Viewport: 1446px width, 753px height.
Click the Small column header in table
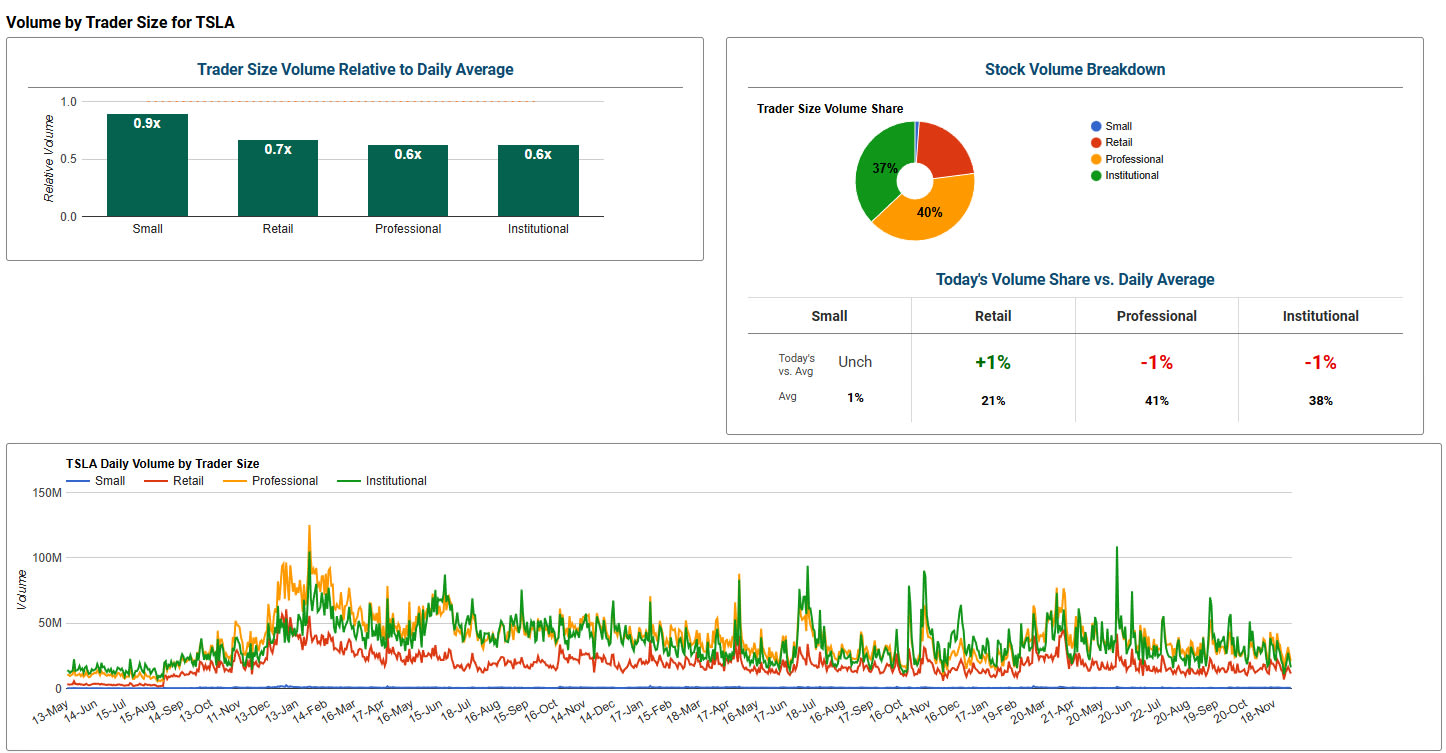[829, 316]
